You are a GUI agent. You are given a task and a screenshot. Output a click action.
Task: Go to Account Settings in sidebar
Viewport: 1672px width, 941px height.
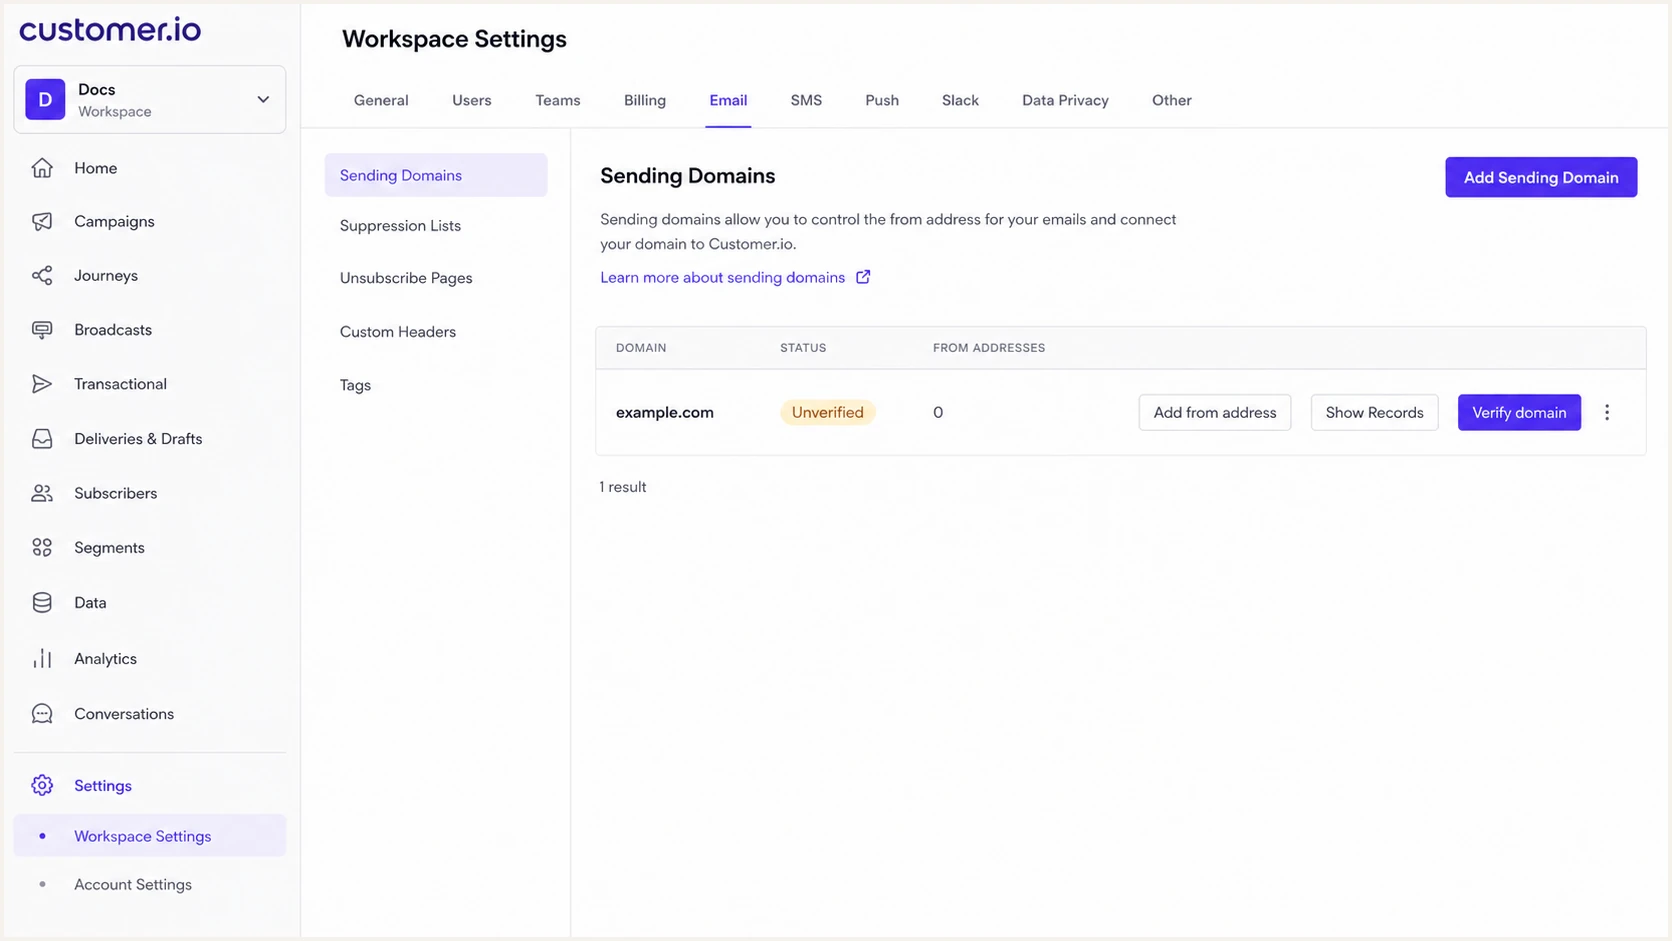[x=133, y=884]
